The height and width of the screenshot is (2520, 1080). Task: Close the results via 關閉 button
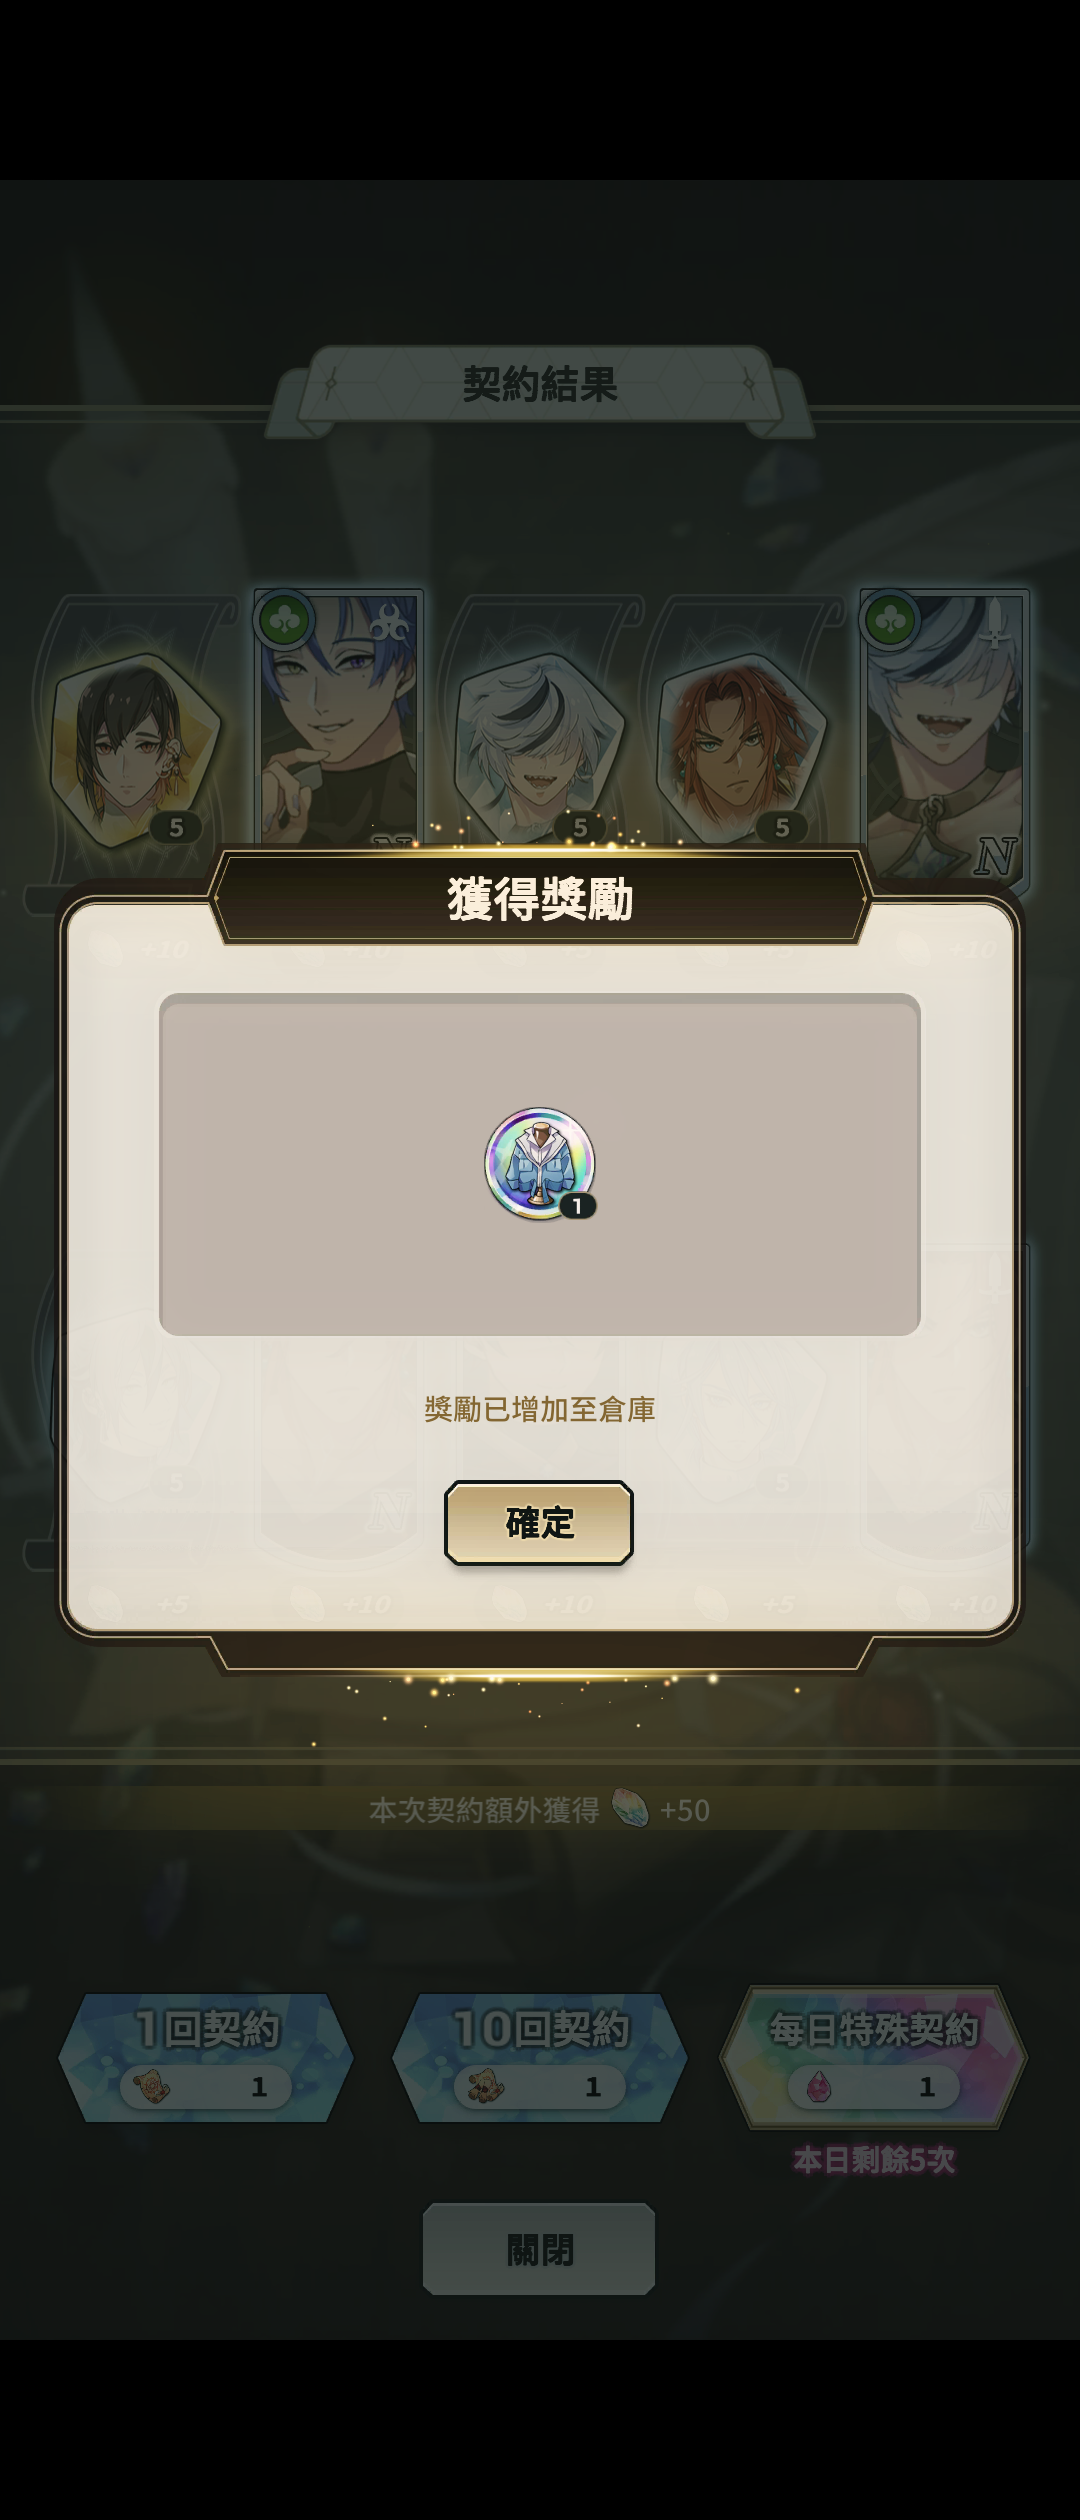(539, 2249)
